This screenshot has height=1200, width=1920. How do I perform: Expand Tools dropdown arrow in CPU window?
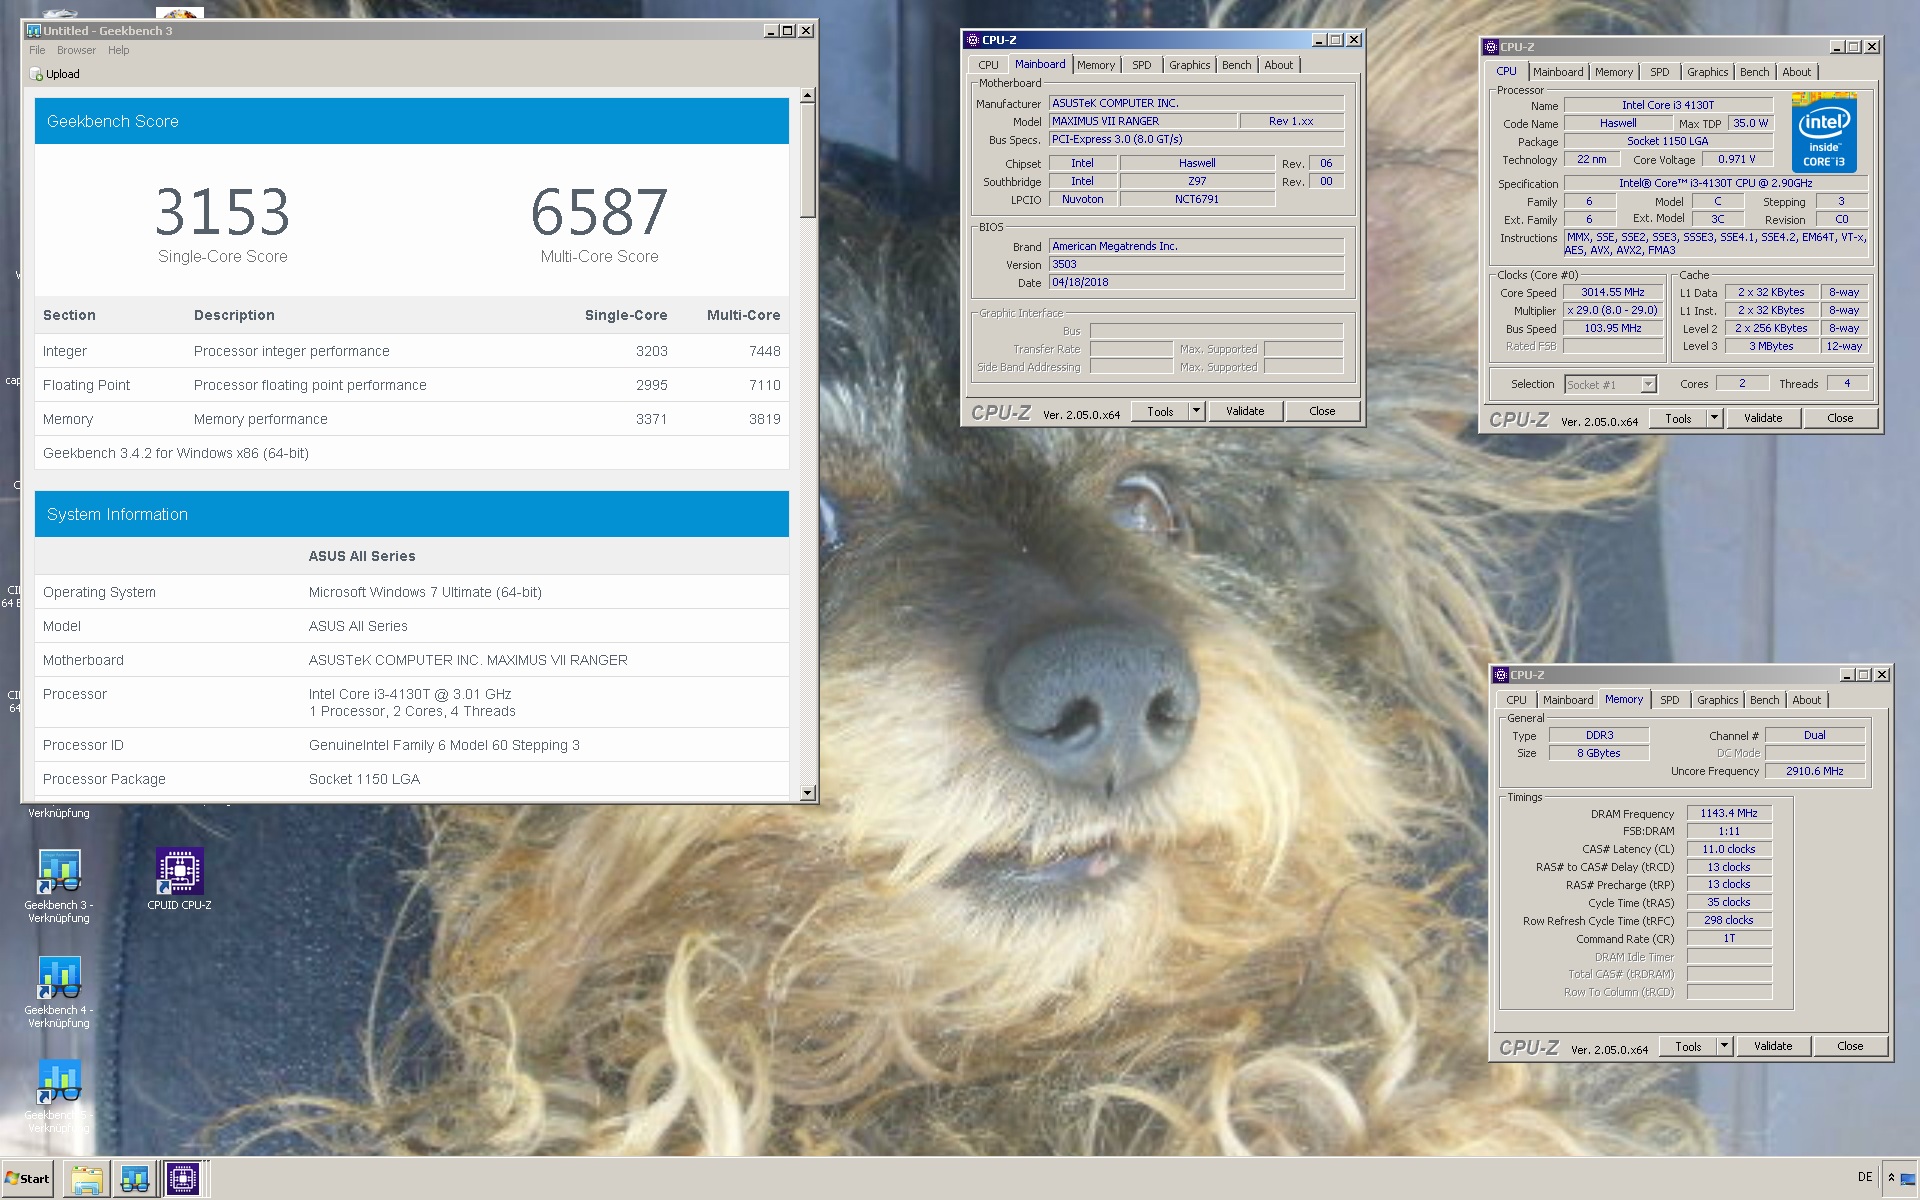pos(1714,418)
